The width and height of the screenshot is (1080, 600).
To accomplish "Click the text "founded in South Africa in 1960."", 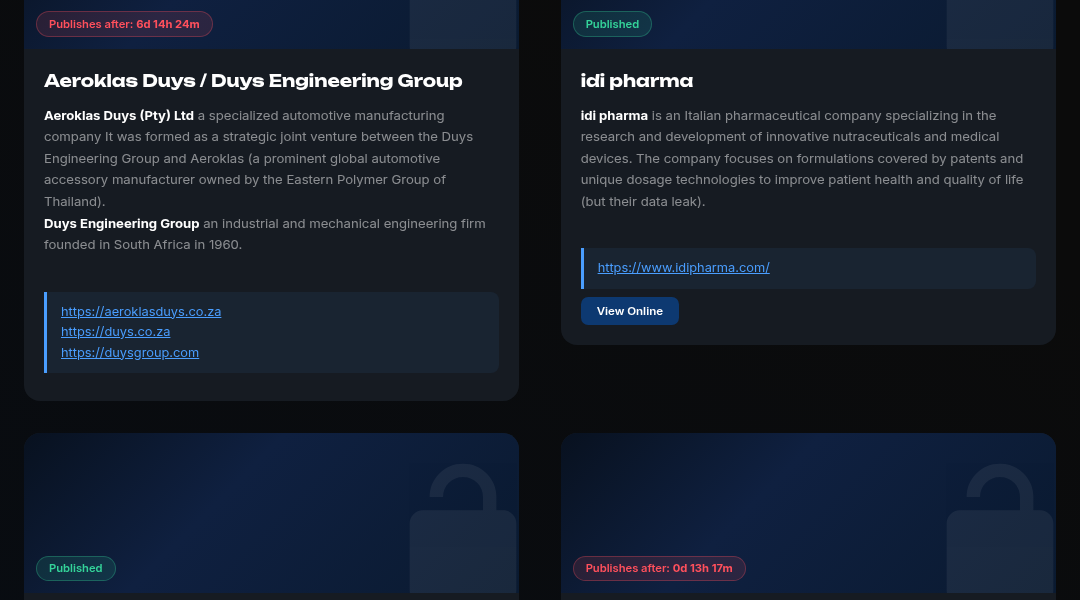I will (x=143, y=245).
